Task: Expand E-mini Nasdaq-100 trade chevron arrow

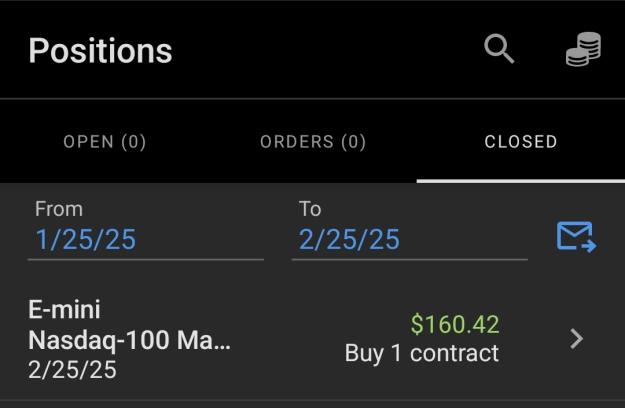Action: (x=576, y=339)
